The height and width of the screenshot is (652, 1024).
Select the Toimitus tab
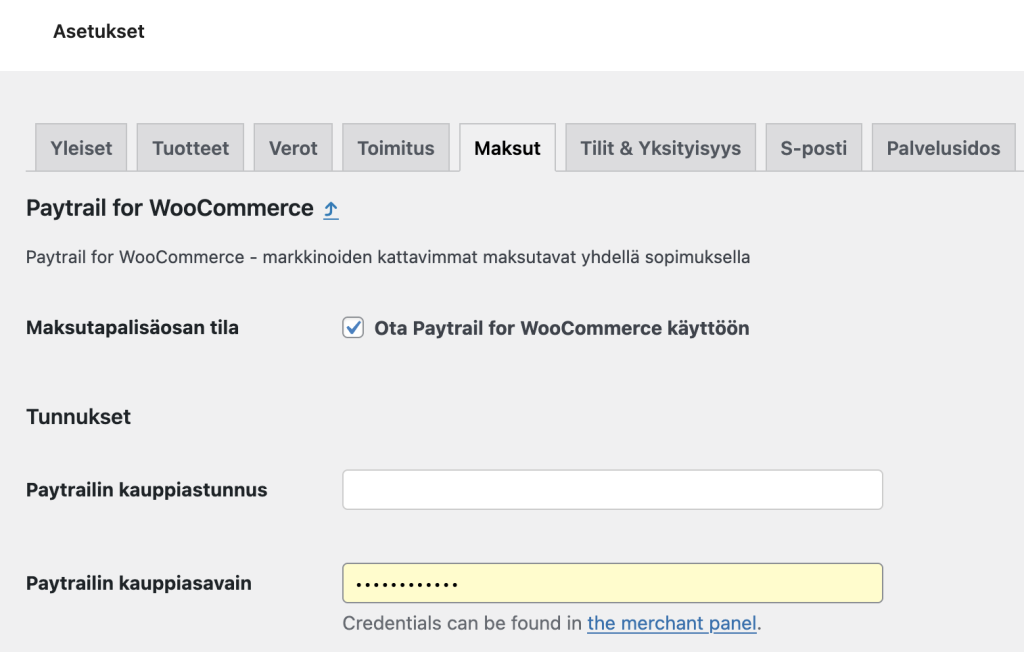point(396,148)
